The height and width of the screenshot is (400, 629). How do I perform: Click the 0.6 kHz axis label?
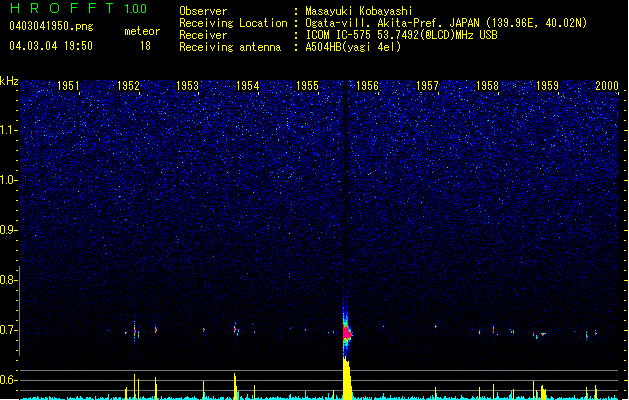tap(8, 380)
